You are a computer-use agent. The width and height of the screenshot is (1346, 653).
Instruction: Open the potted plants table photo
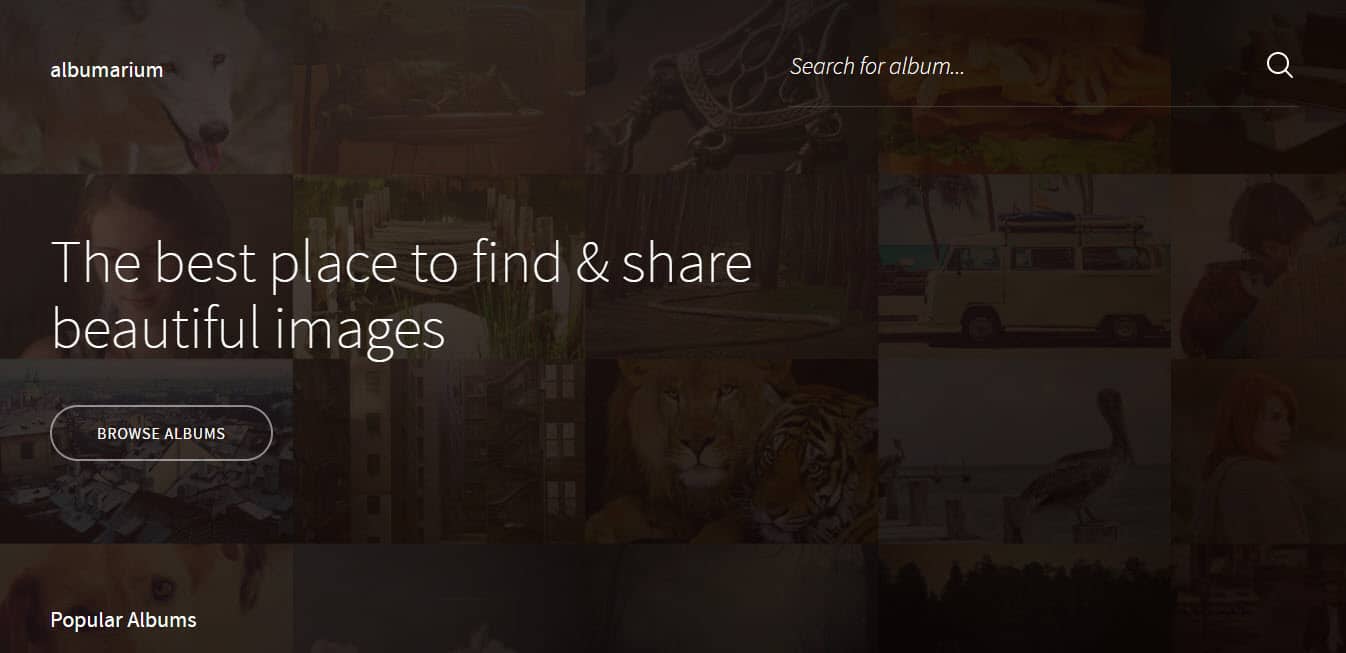[x=439, y=87]
